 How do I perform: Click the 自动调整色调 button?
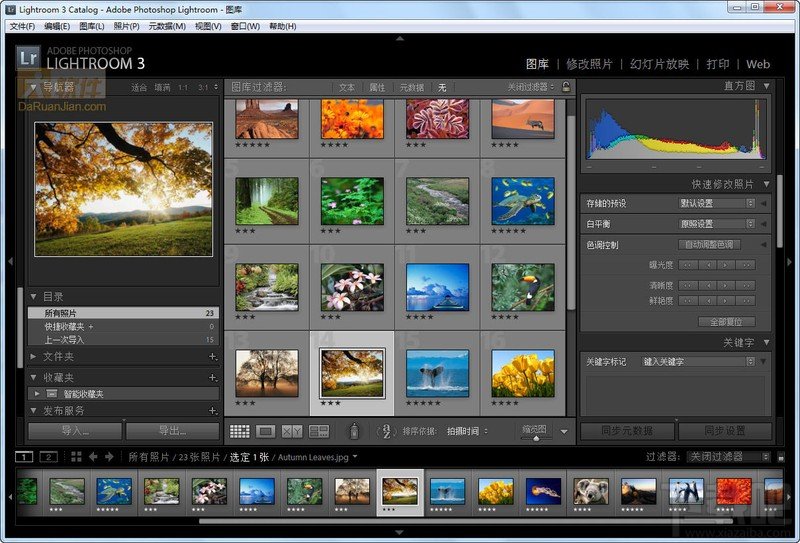pos(709,245)
